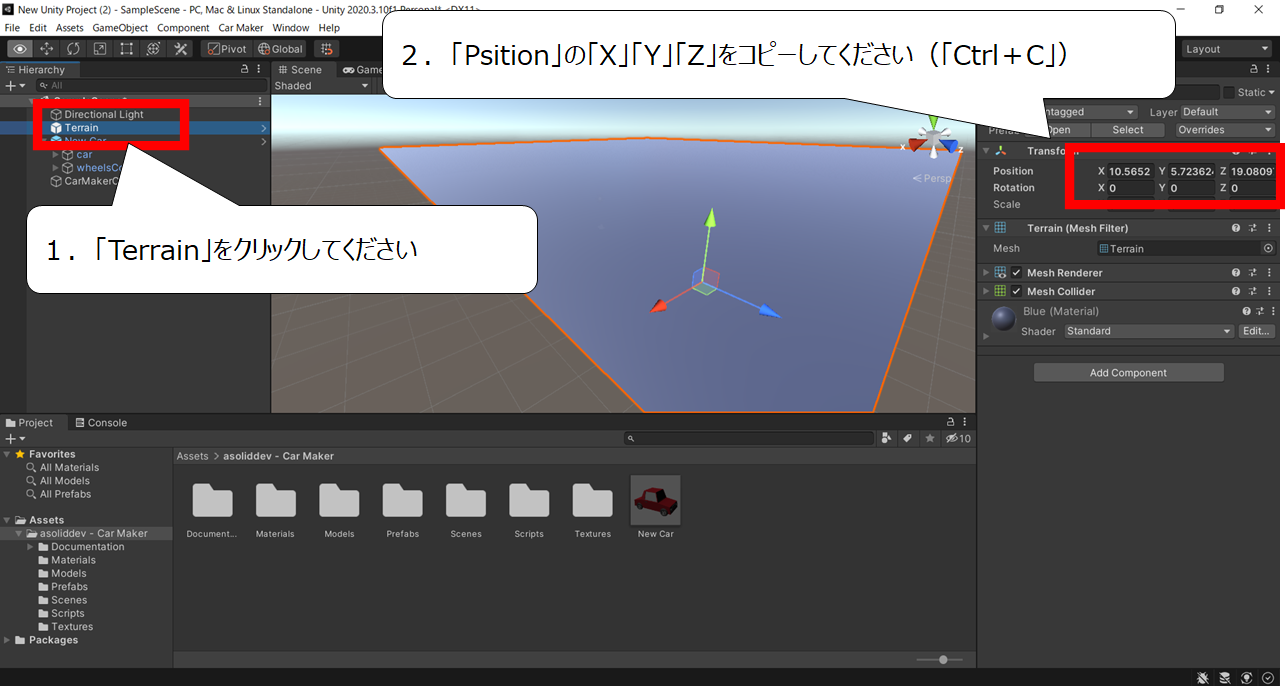Open the Component menu
This screenshot has width=1285, height=686.
[183, 28]
